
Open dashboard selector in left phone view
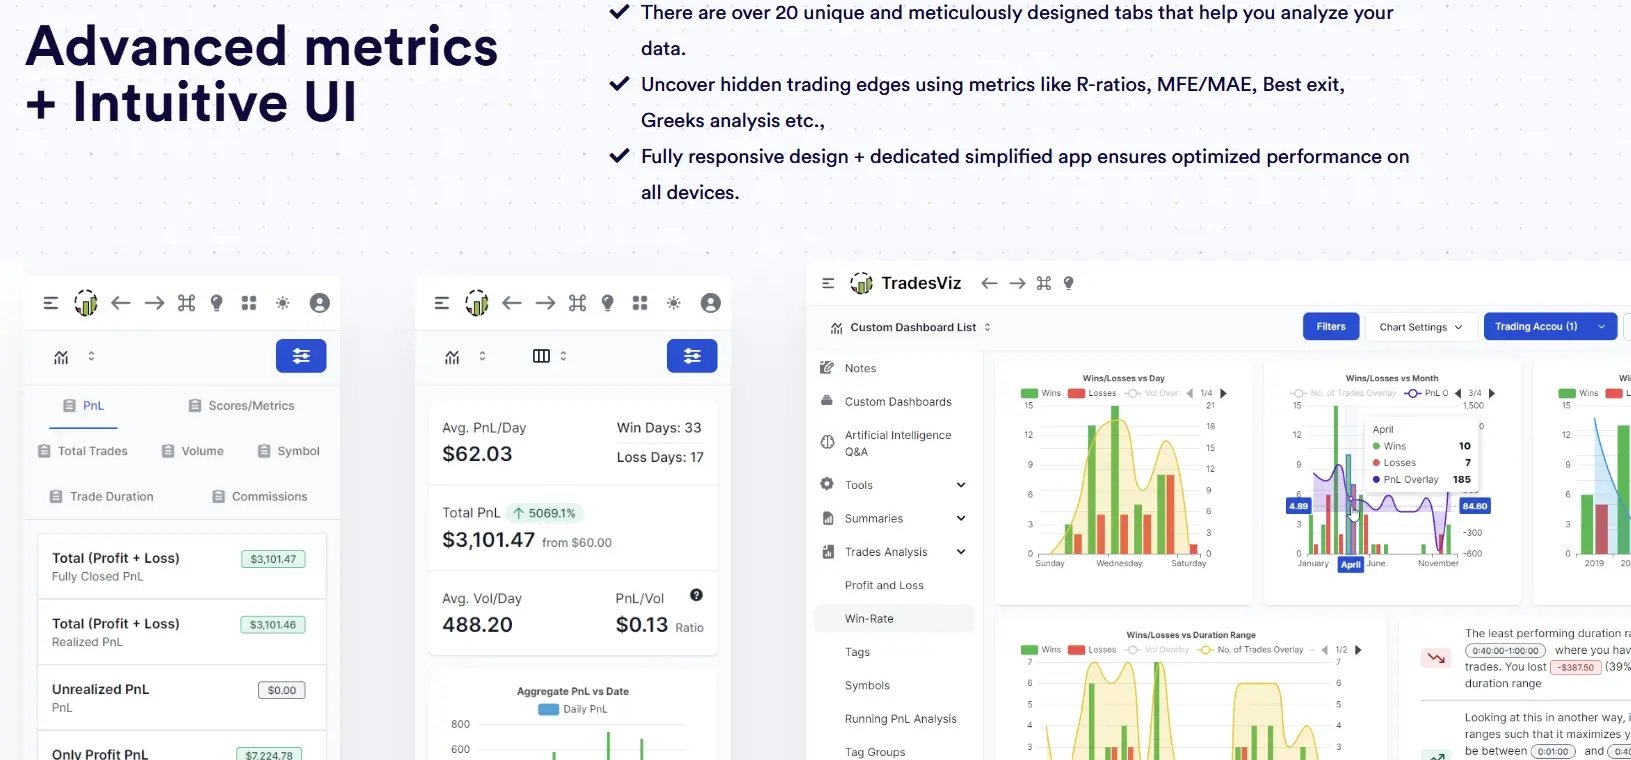[73, 356]
